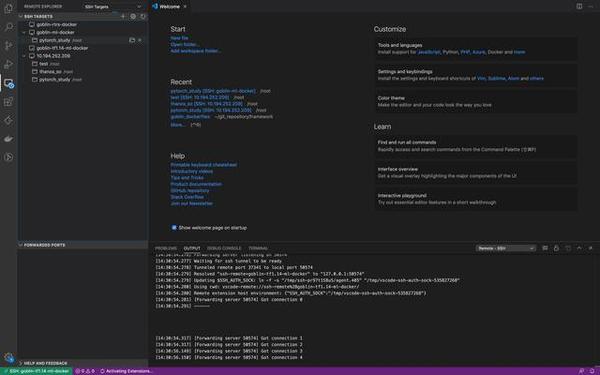Remove pytorch_study under goblin-ml-docker with its x icon

click(140, 40)
